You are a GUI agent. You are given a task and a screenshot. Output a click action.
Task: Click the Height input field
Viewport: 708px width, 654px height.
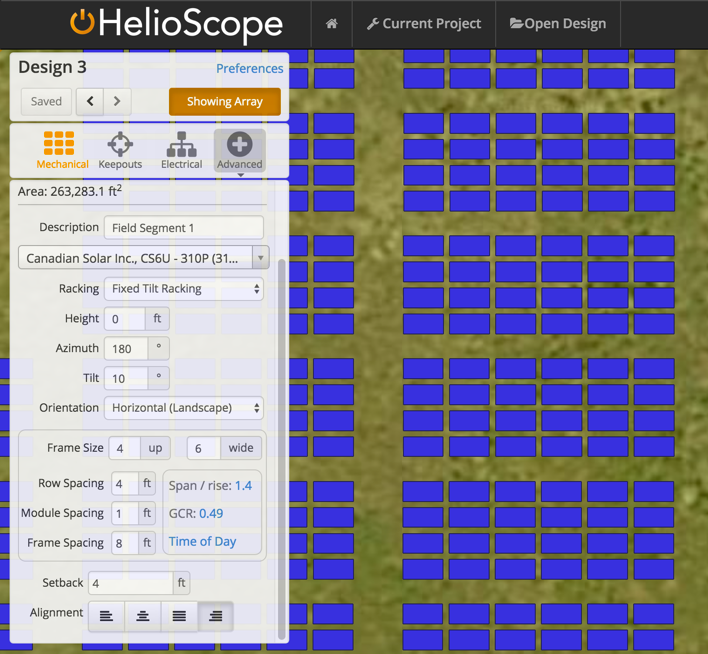click(125, 319)
